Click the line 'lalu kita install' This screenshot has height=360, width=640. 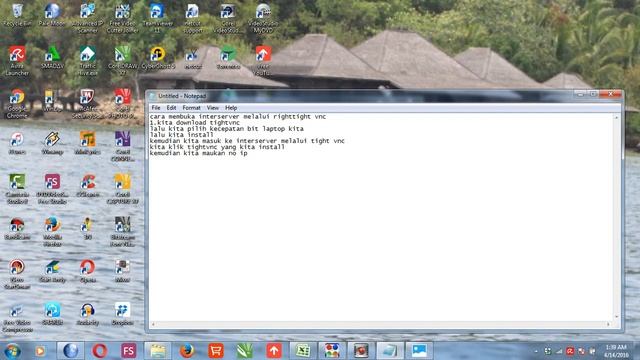tap(182, 135)
